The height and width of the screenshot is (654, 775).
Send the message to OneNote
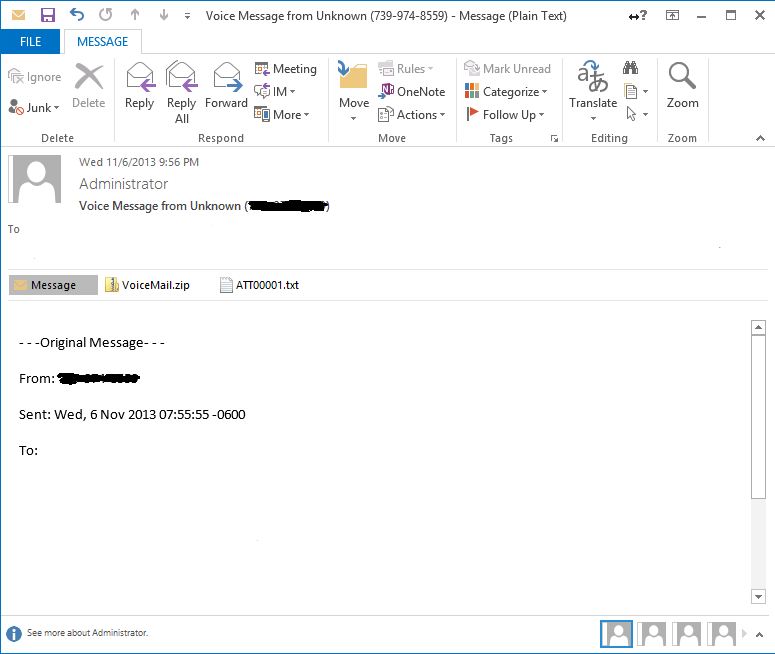(x=411, y=91)
